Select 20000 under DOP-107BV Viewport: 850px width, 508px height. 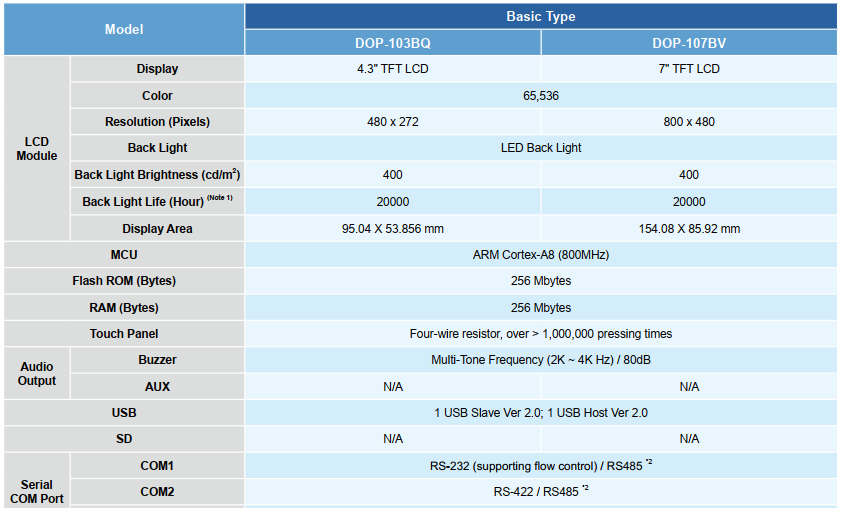point(689,201)
